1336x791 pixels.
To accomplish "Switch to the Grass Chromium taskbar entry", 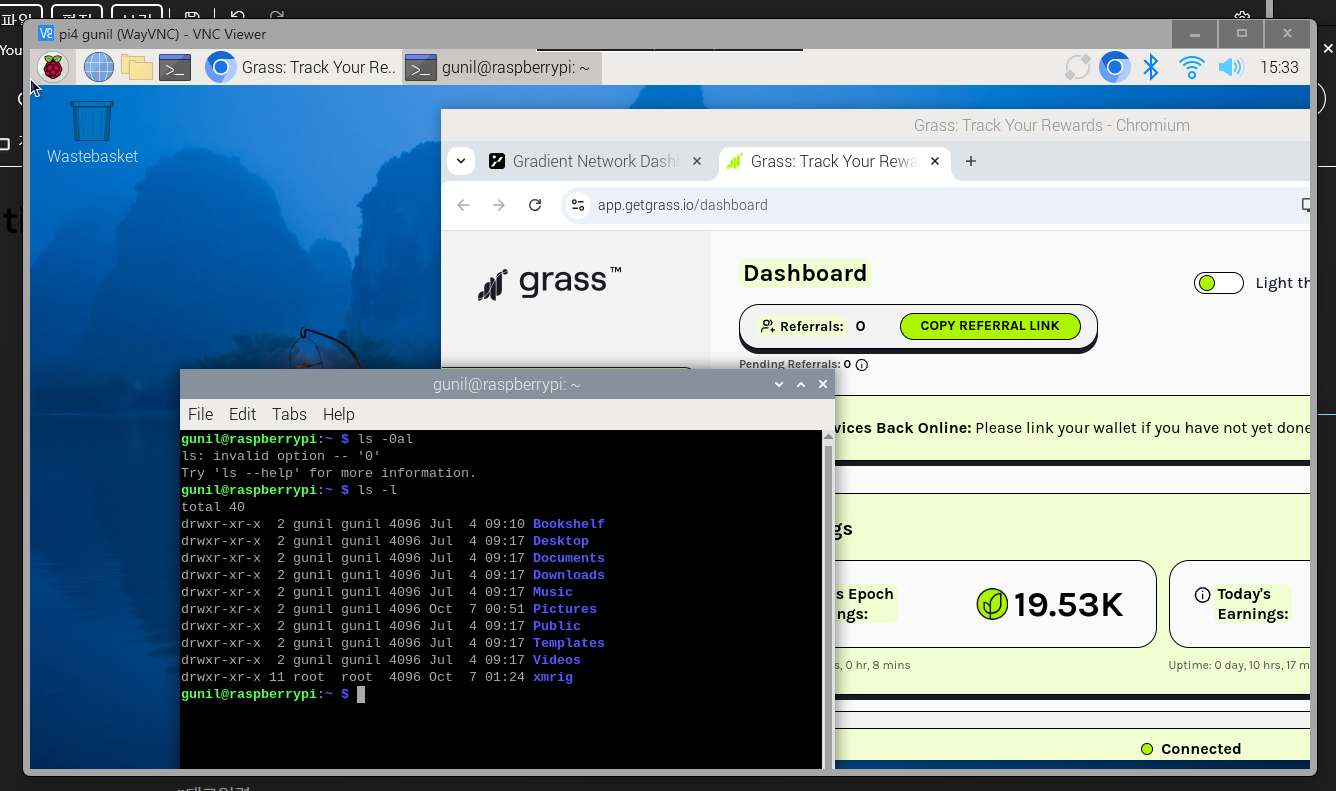I will coord(301,67).
